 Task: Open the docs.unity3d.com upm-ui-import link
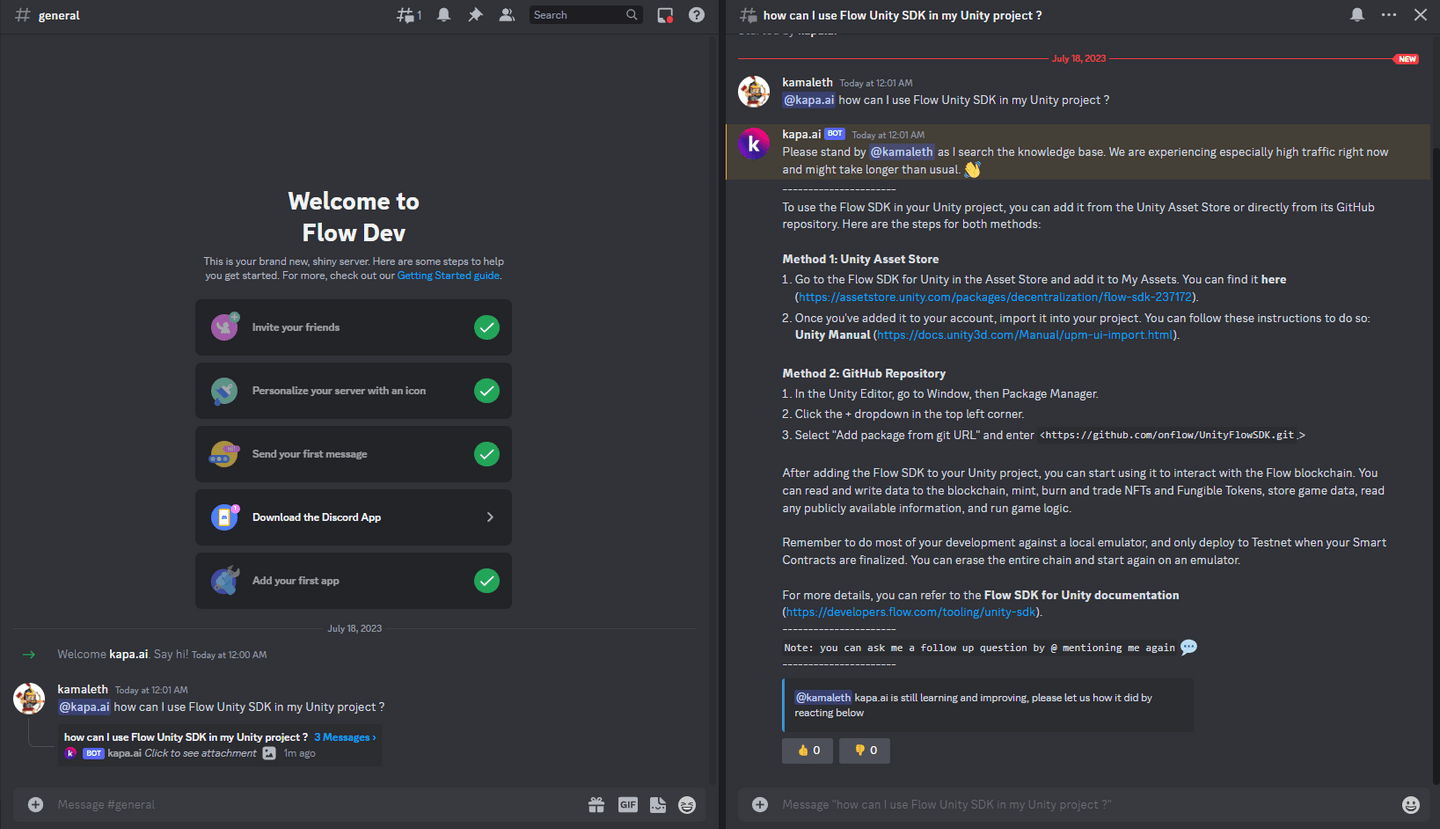[x=1025, y=335]
